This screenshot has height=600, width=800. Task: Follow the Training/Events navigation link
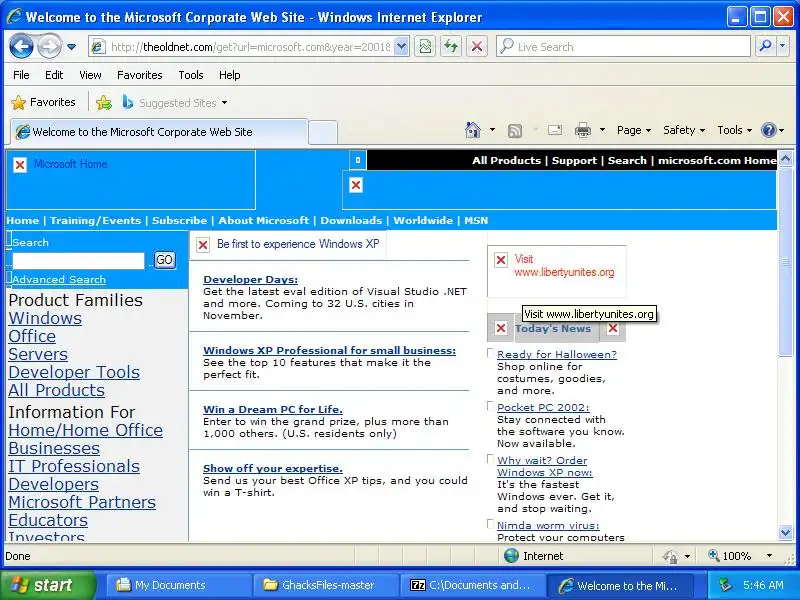[x=95, y=220]
